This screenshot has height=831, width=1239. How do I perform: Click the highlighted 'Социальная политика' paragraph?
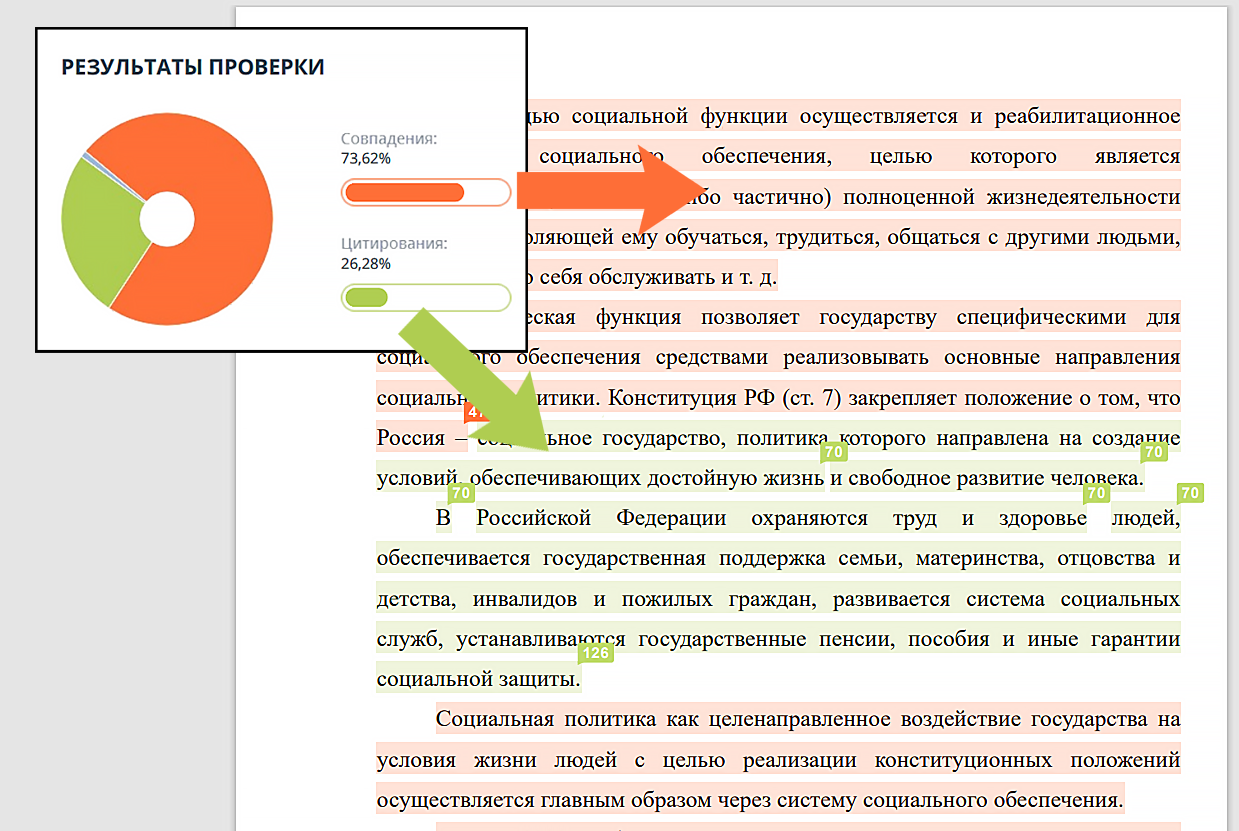[778, 759]
